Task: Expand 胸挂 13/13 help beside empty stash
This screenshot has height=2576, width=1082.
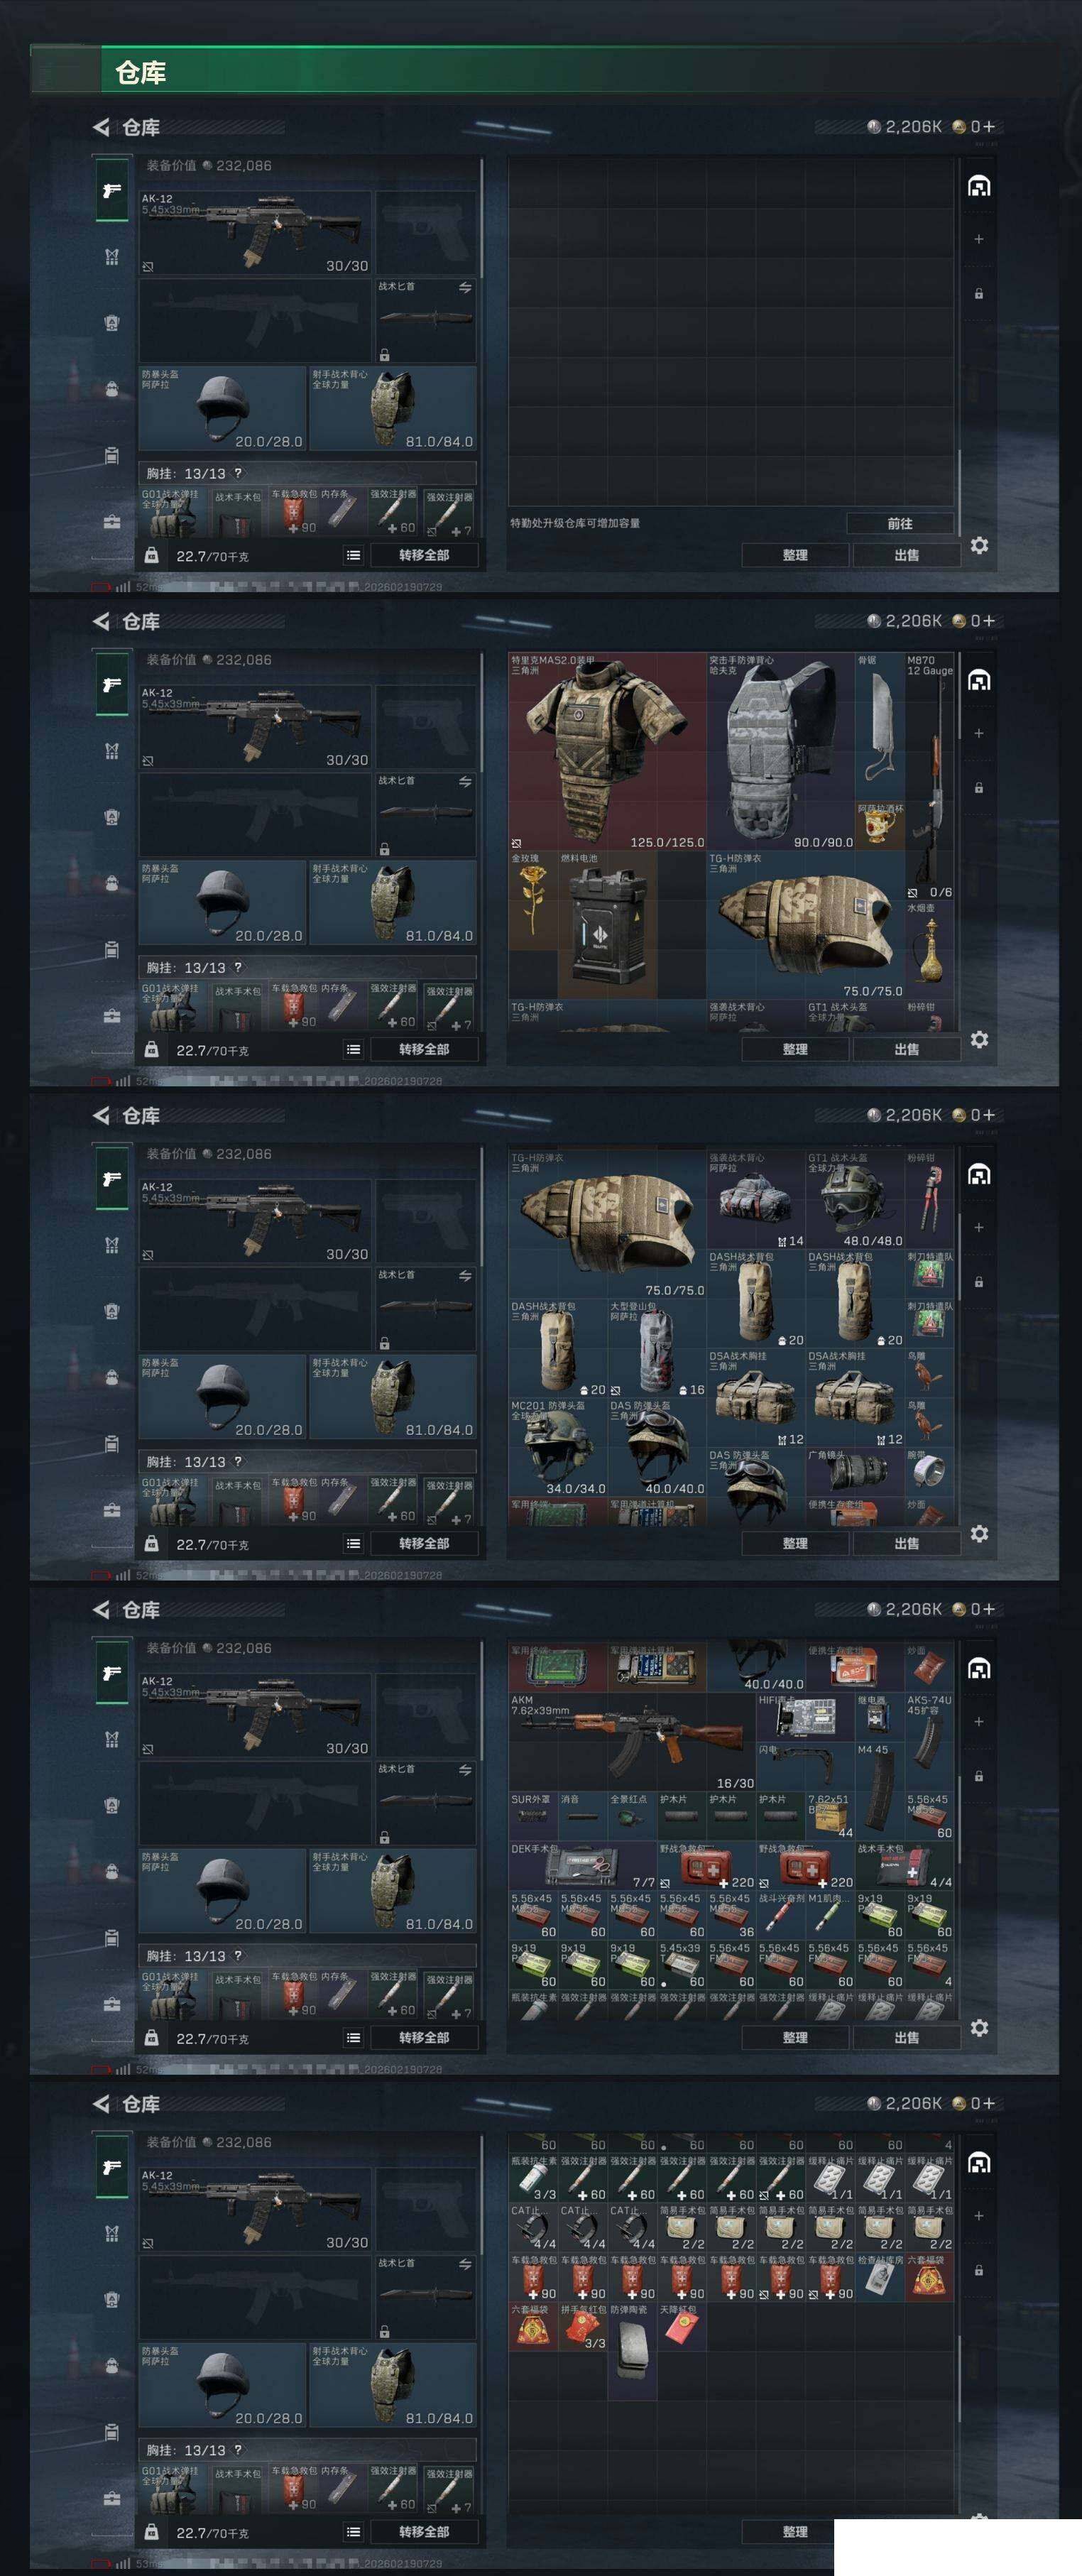Action: coord(238,473)
